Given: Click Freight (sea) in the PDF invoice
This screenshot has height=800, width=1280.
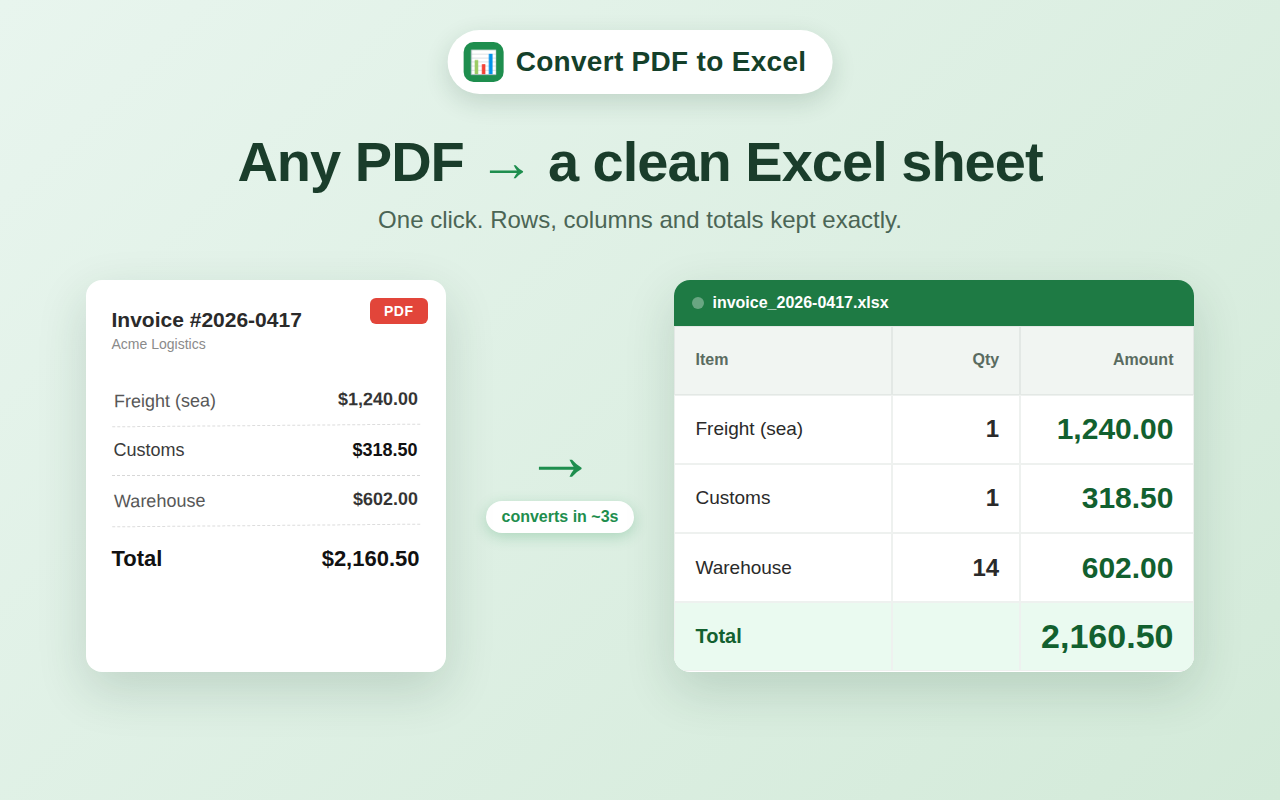Looking at the screenshot, I should point(165,401).
